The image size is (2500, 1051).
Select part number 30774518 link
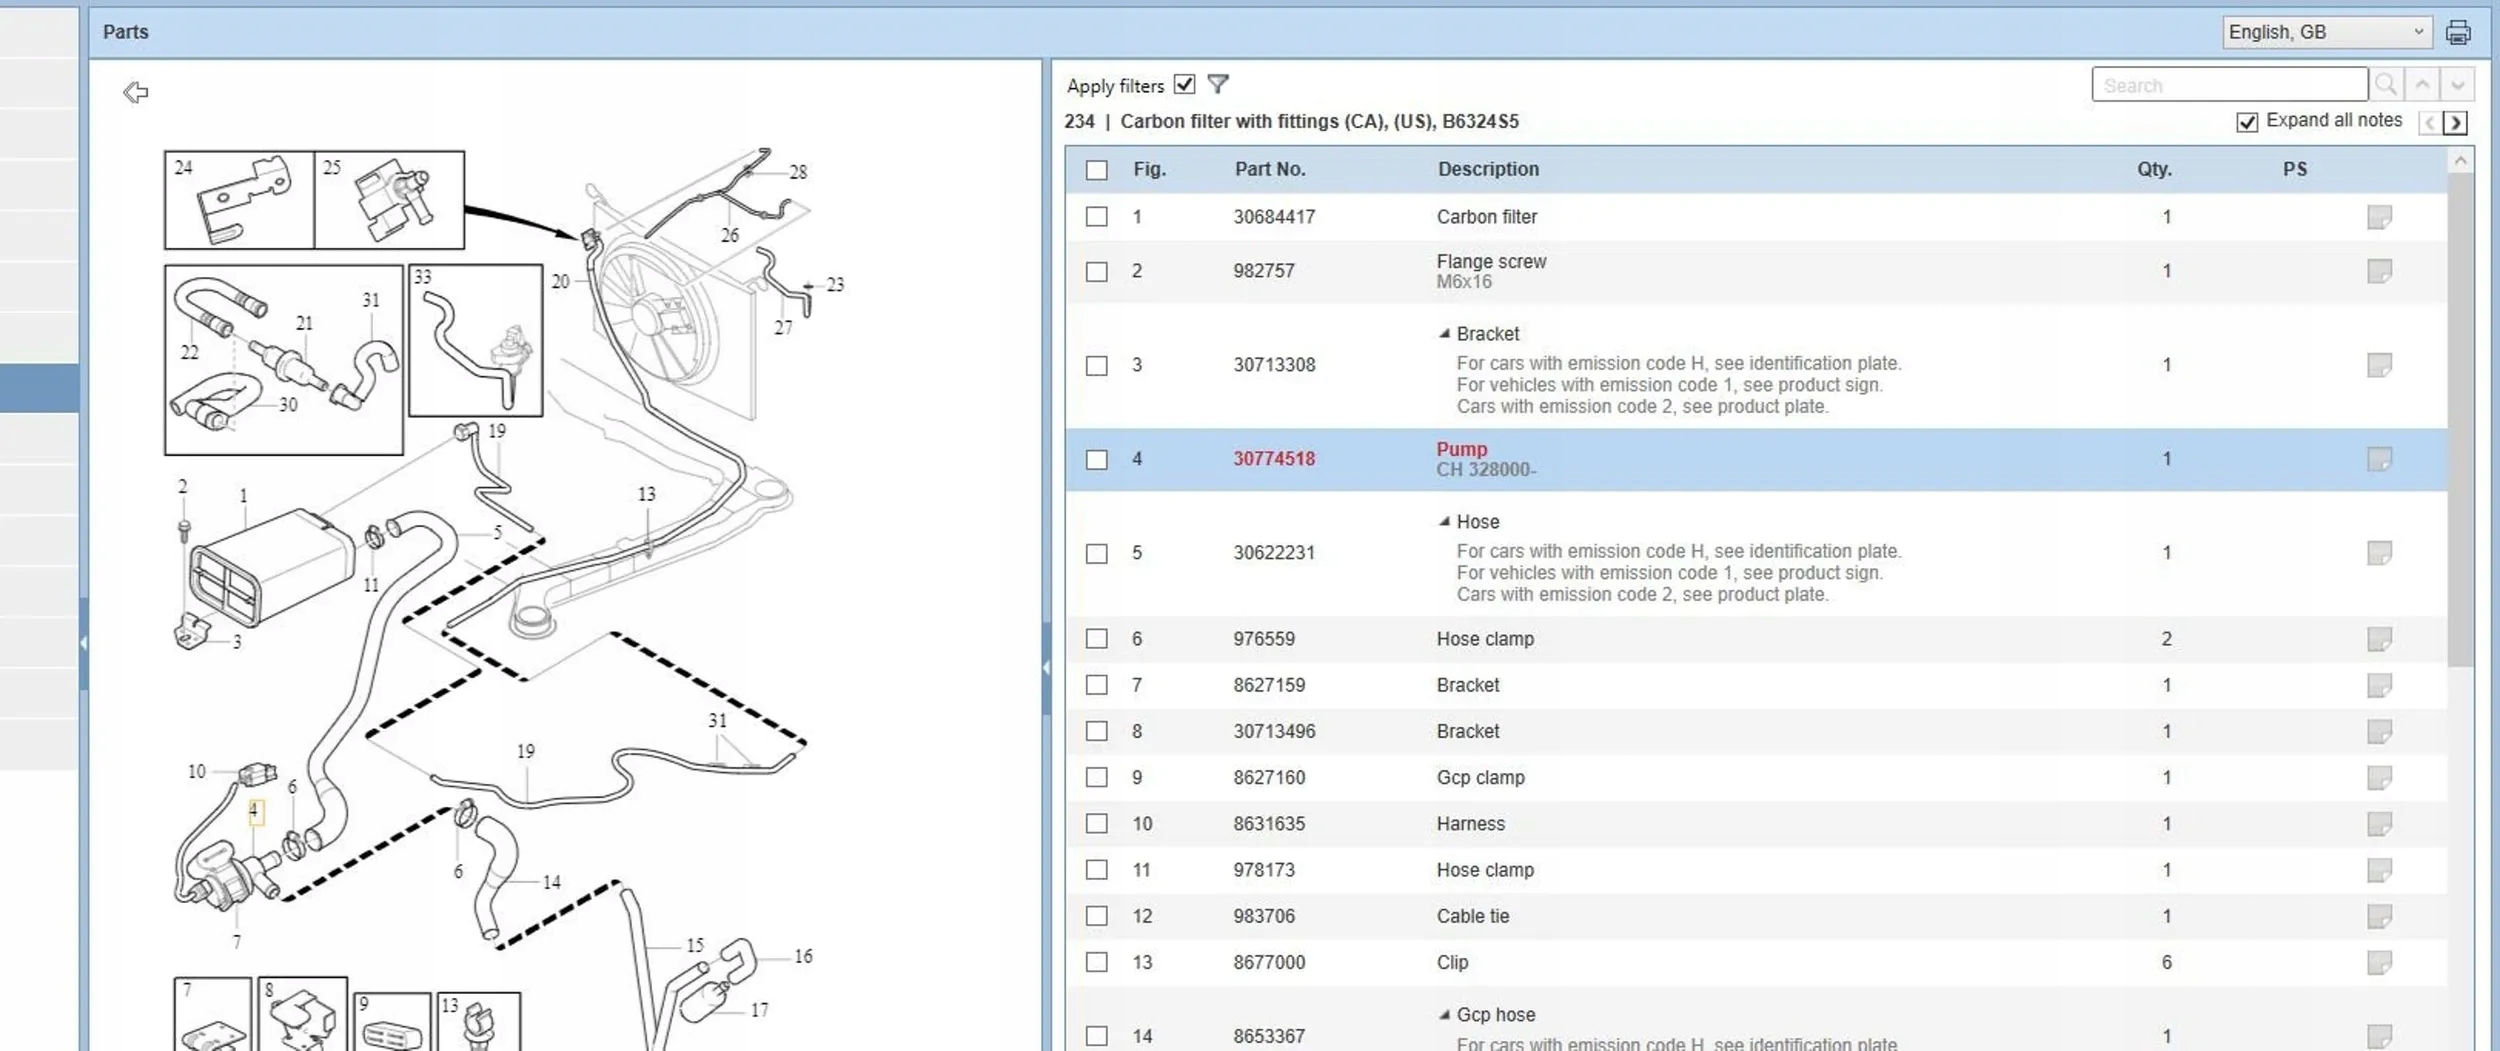coord(1273,459)
